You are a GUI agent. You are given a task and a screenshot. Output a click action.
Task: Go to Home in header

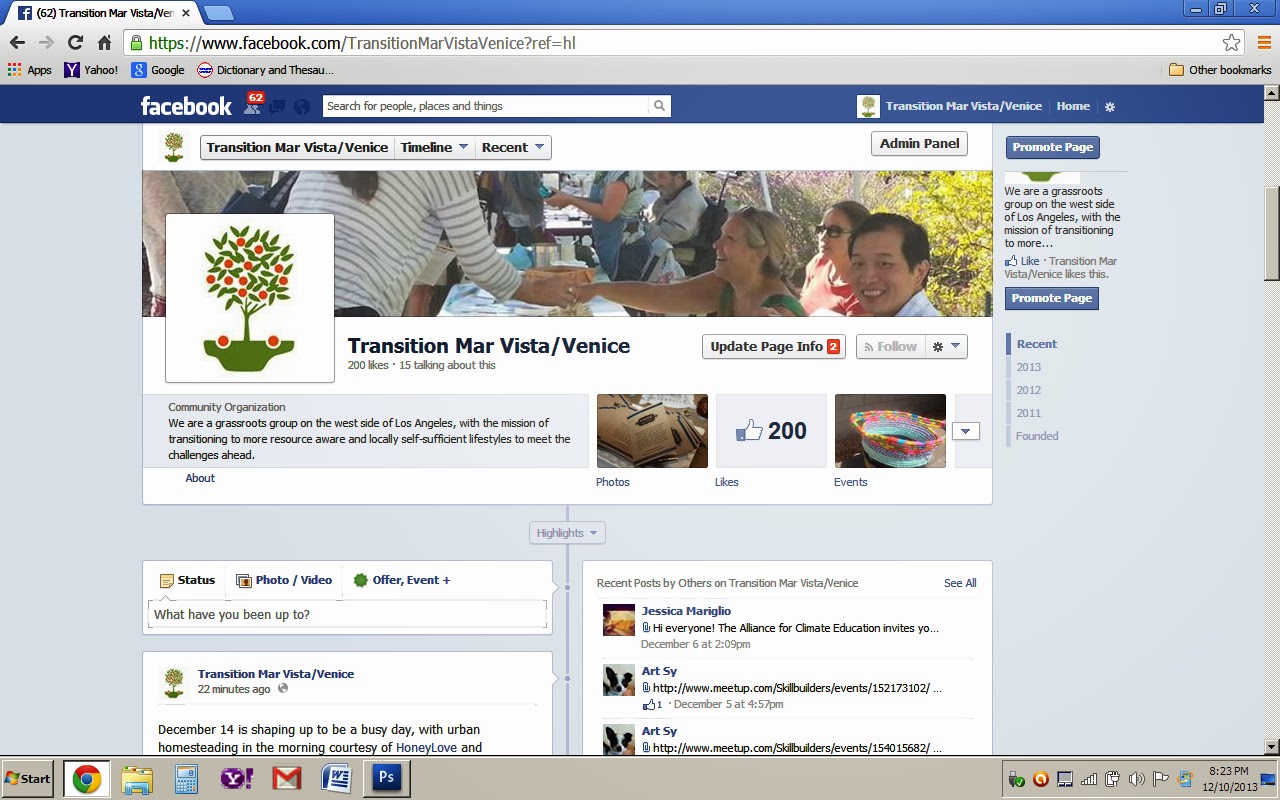point(1073,106)
